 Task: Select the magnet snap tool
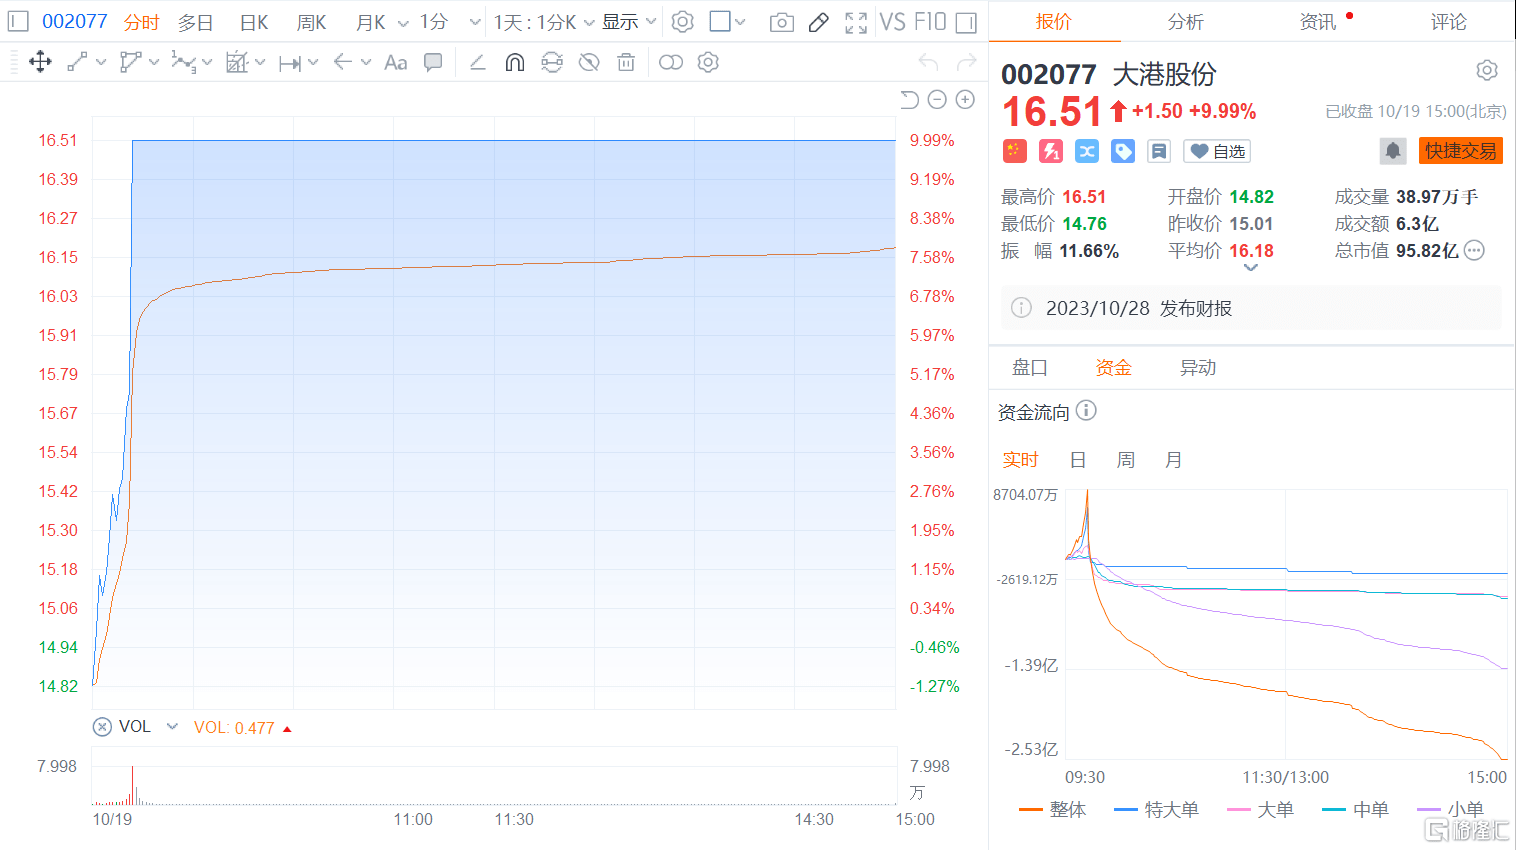tap(514, 62)
